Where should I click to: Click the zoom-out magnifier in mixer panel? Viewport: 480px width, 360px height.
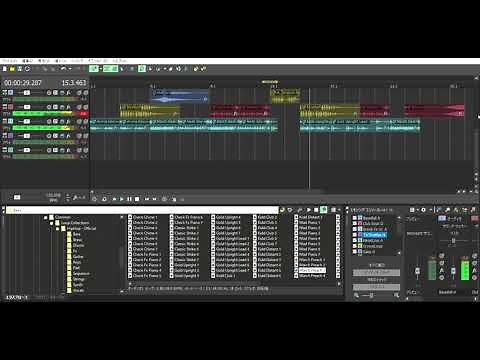point(356,295)
